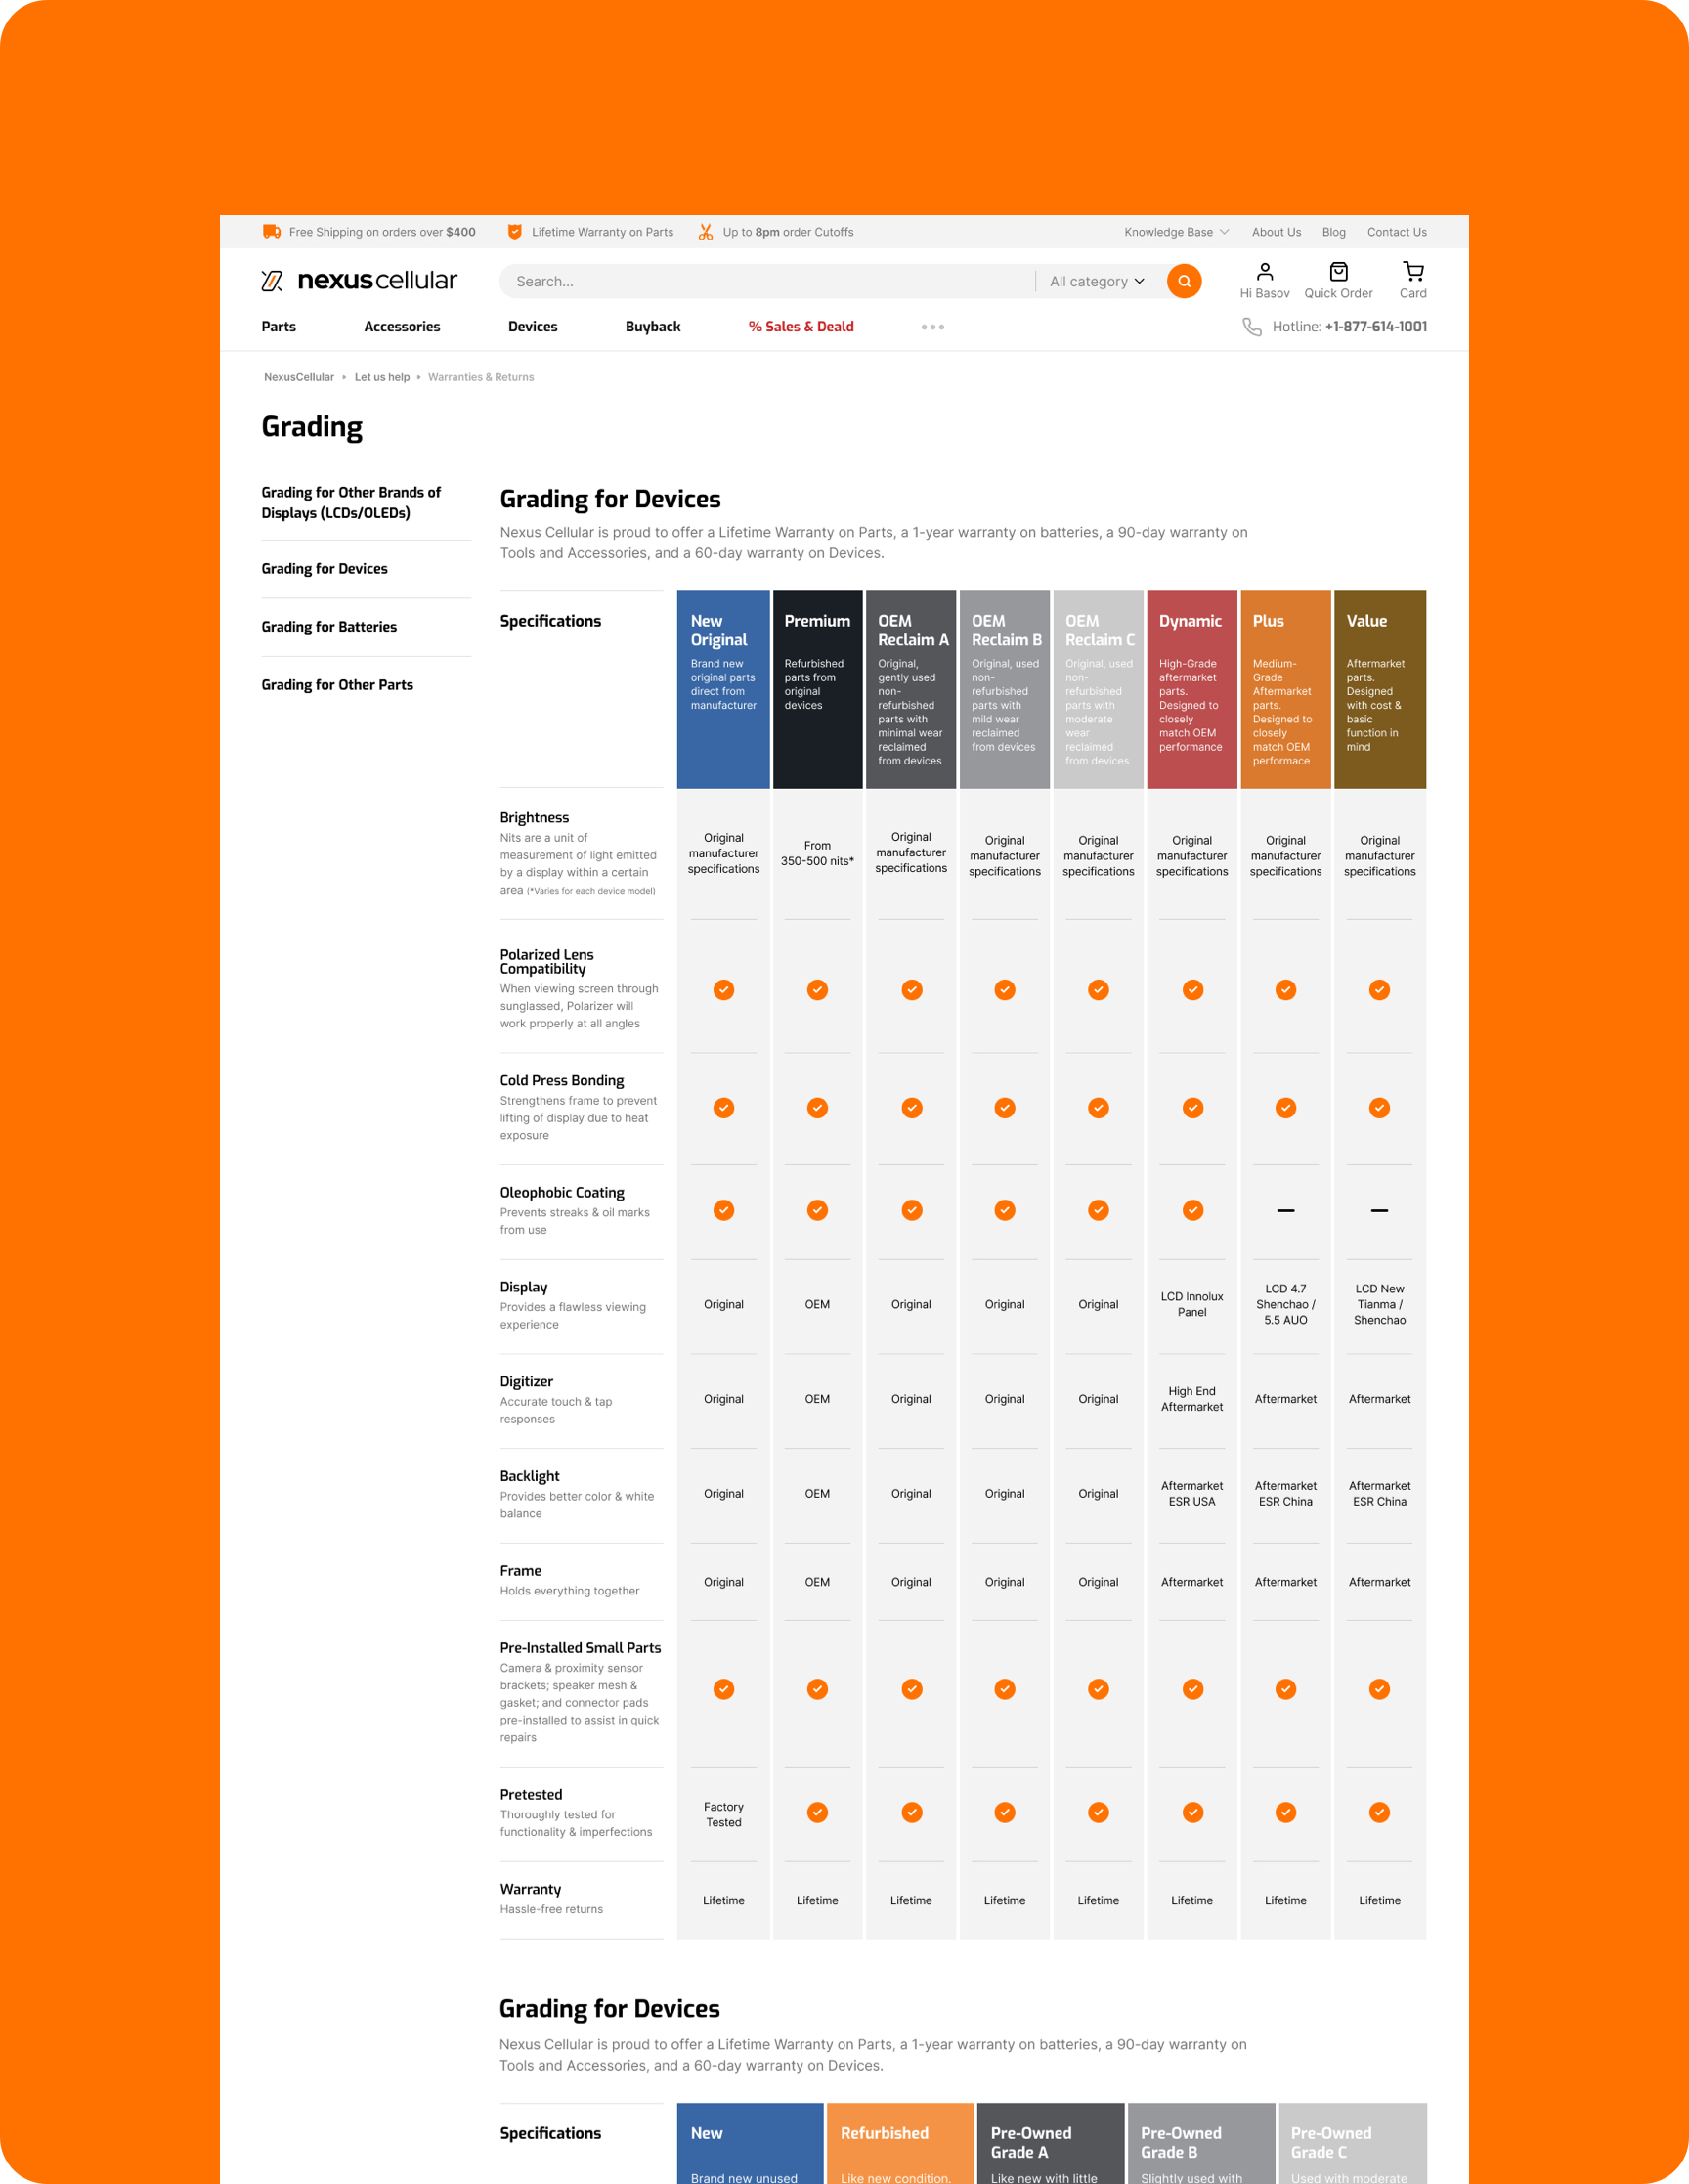Click the Refurbished column header in lower table
The height and width of the screenshot is (2184, 1689).
pyautogui.click(x=900, y=2143)
